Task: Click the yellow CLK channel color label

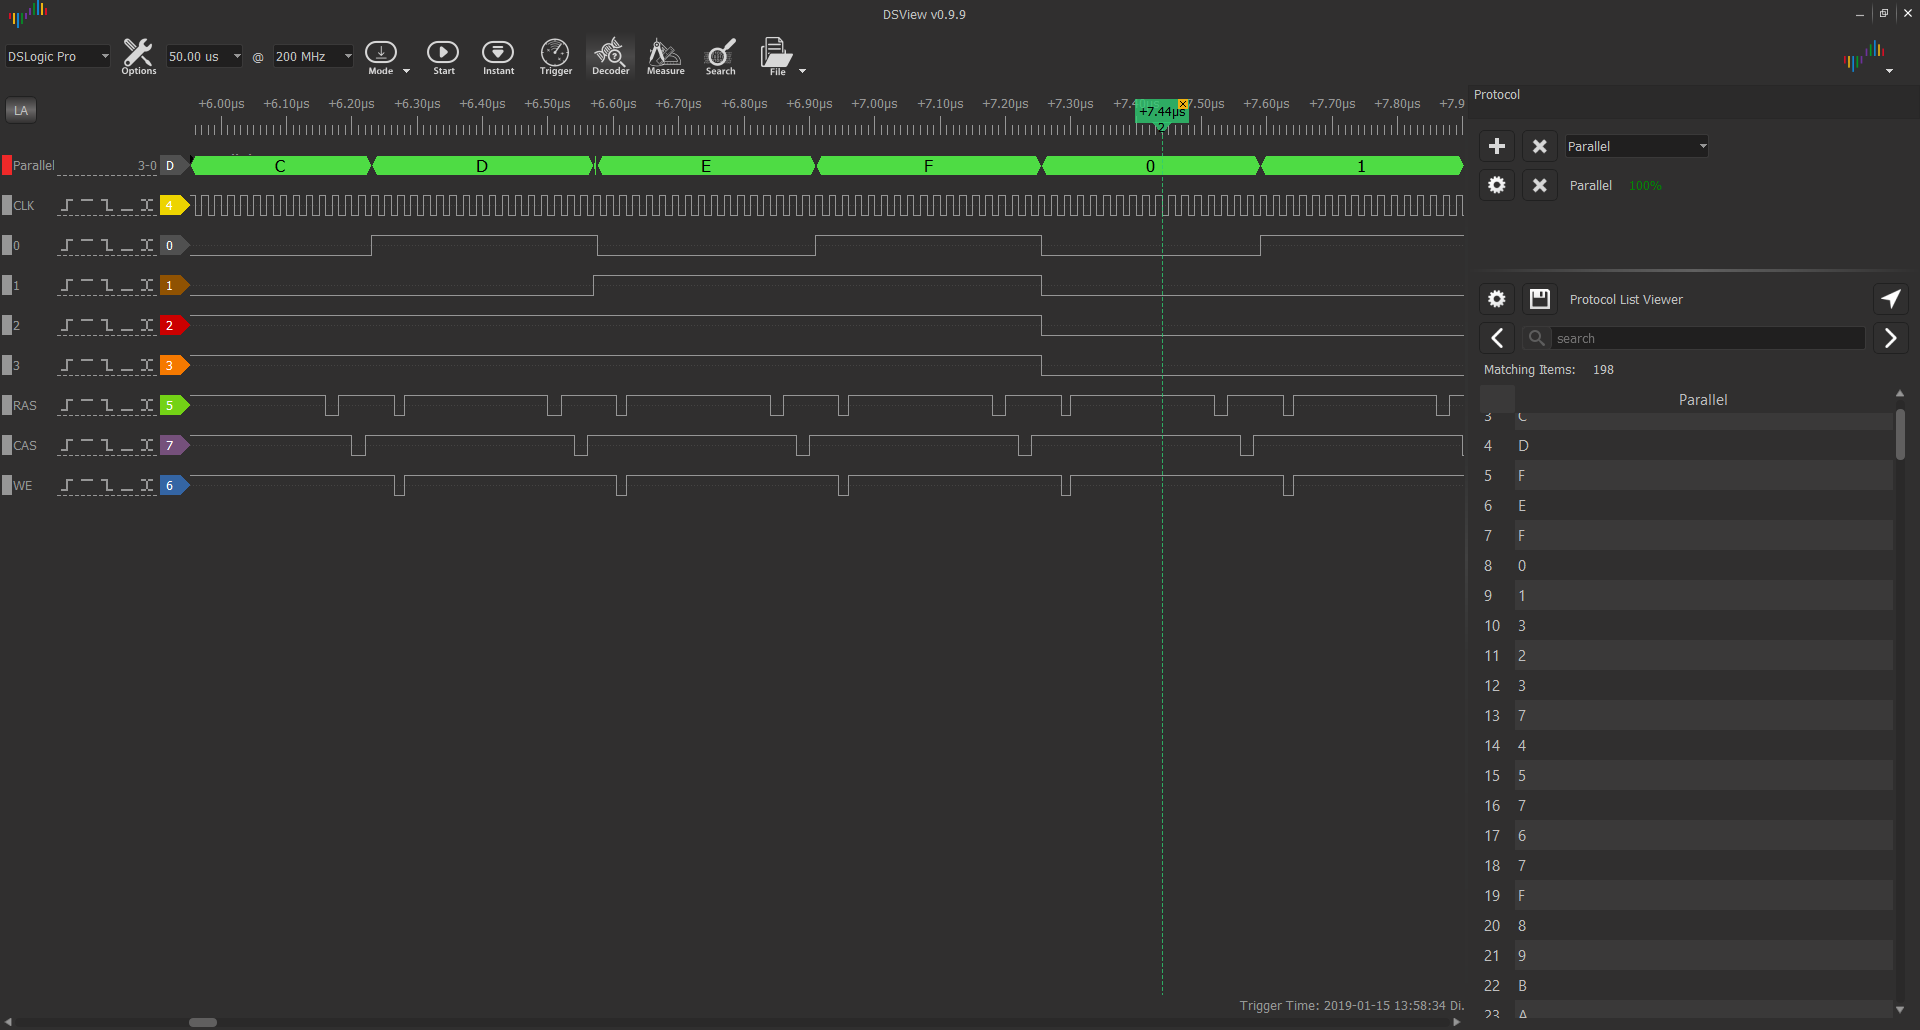Action: coord(172,205)
